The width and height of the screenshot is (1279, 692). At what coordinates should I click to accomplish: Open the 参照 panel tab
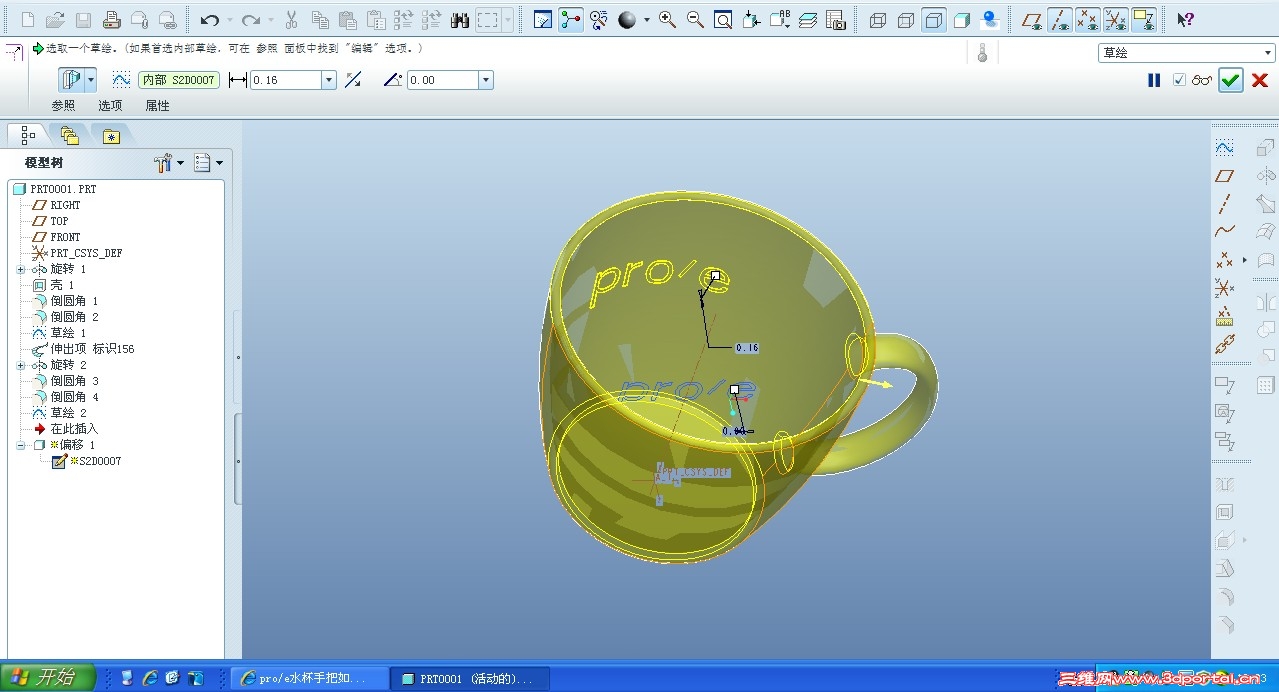(63, 105)
